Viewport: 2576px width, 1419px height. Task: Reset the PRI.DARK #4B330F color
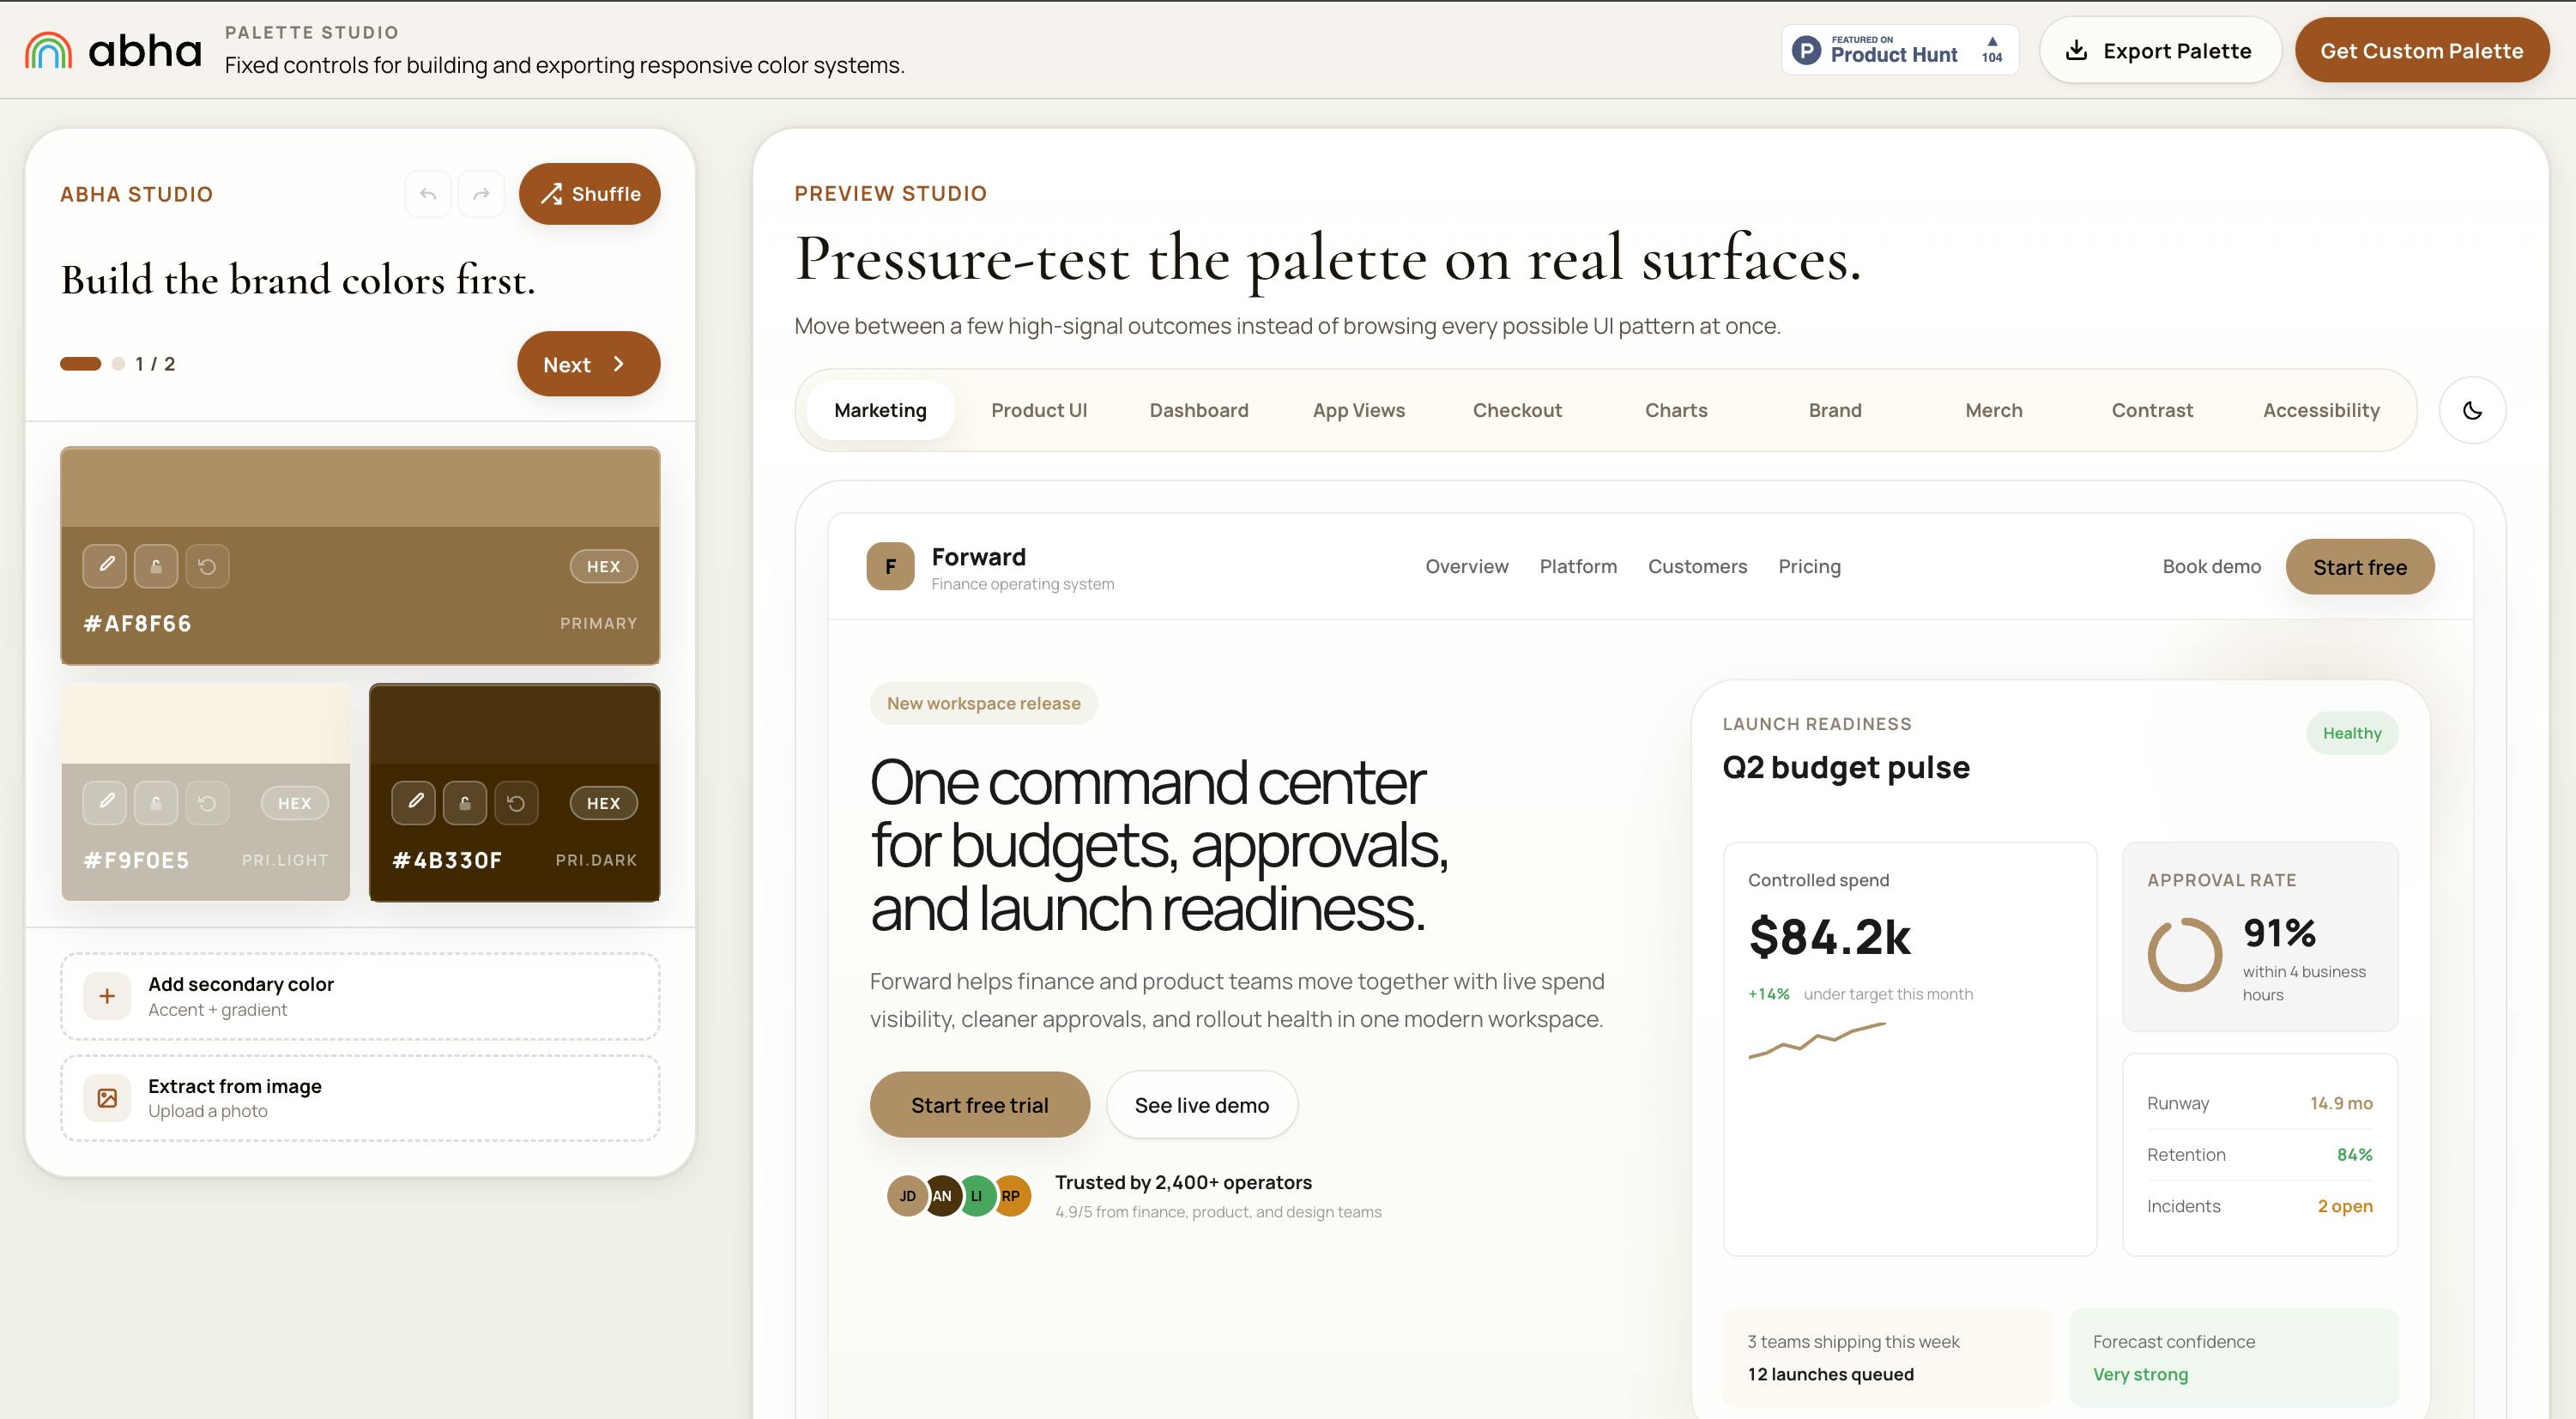point(516,803)
